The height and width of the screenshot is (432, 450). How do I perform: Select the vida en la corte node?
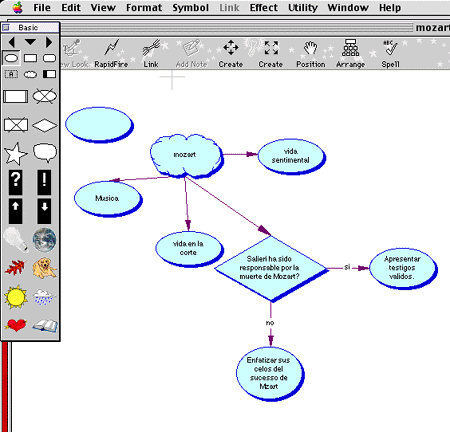tap(189, 249)
